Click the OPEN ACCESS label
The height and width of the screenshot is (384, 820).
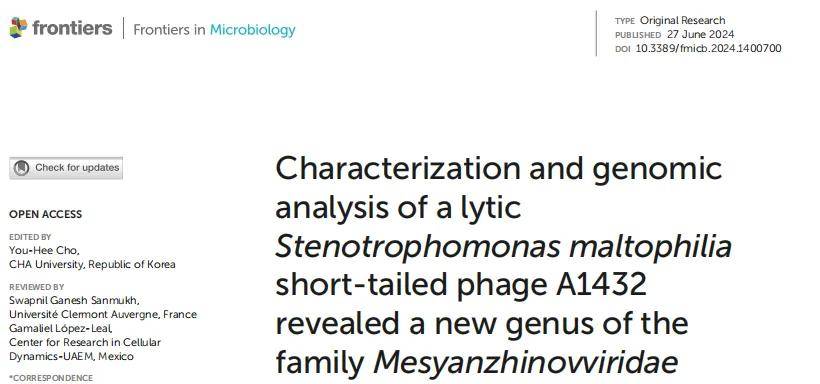tap(45, 214)
